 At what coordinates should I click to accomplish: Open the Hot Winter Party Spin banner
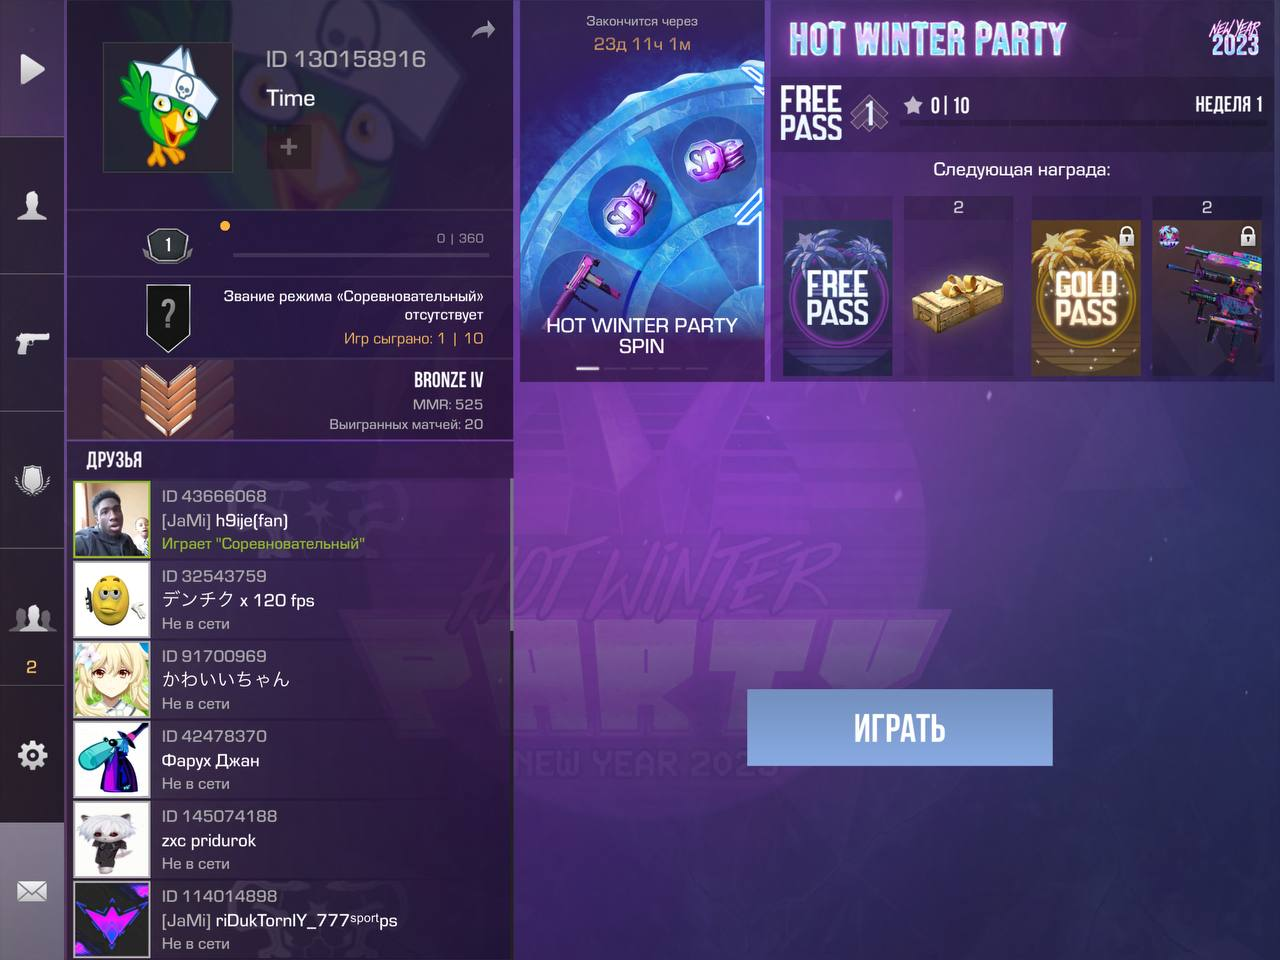click(642, 191)
